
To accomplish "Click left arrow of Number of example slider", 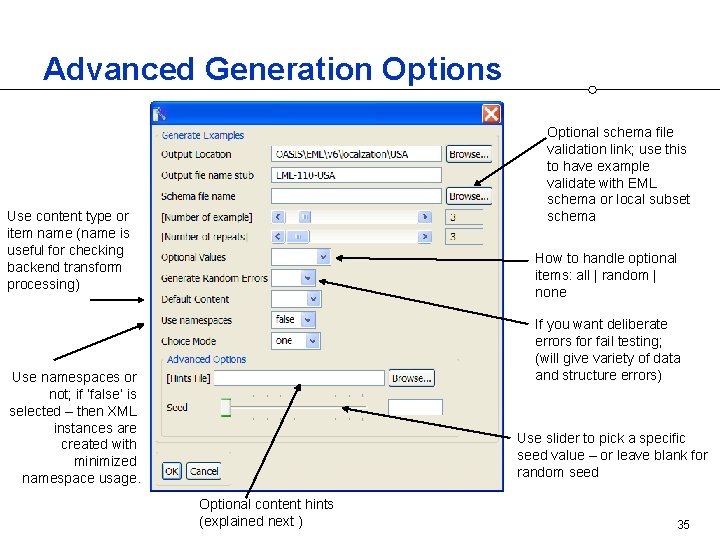I will point(278,217).
